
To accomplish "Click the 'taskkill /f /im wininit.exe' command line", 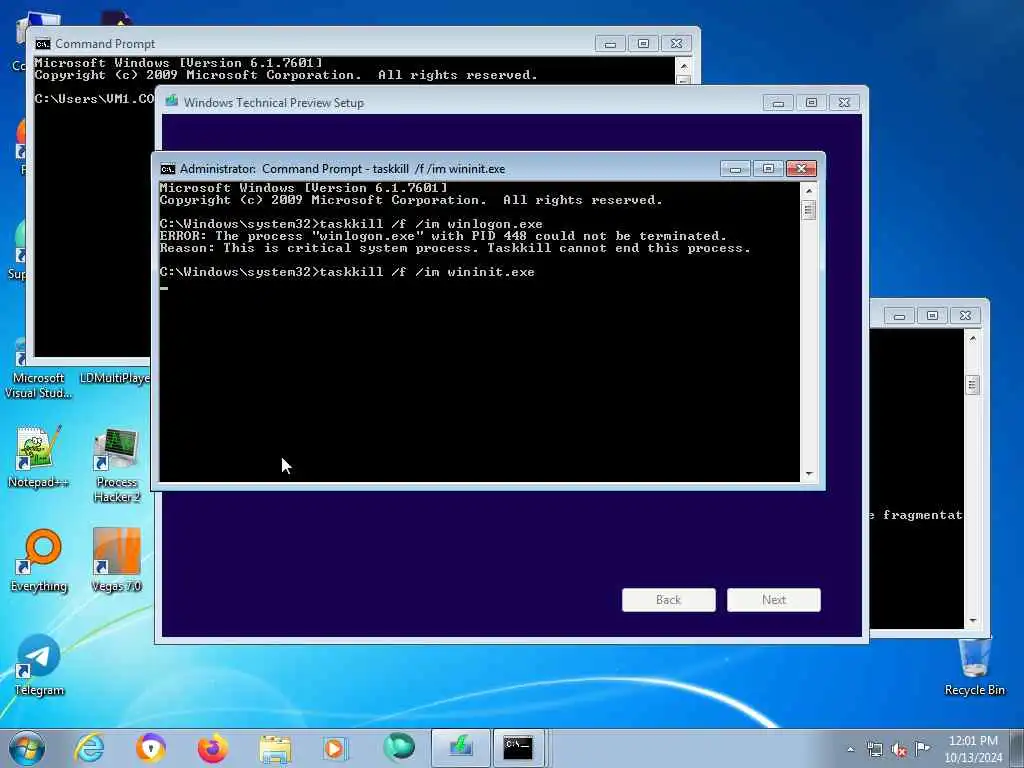I will (x=347, y=272).
